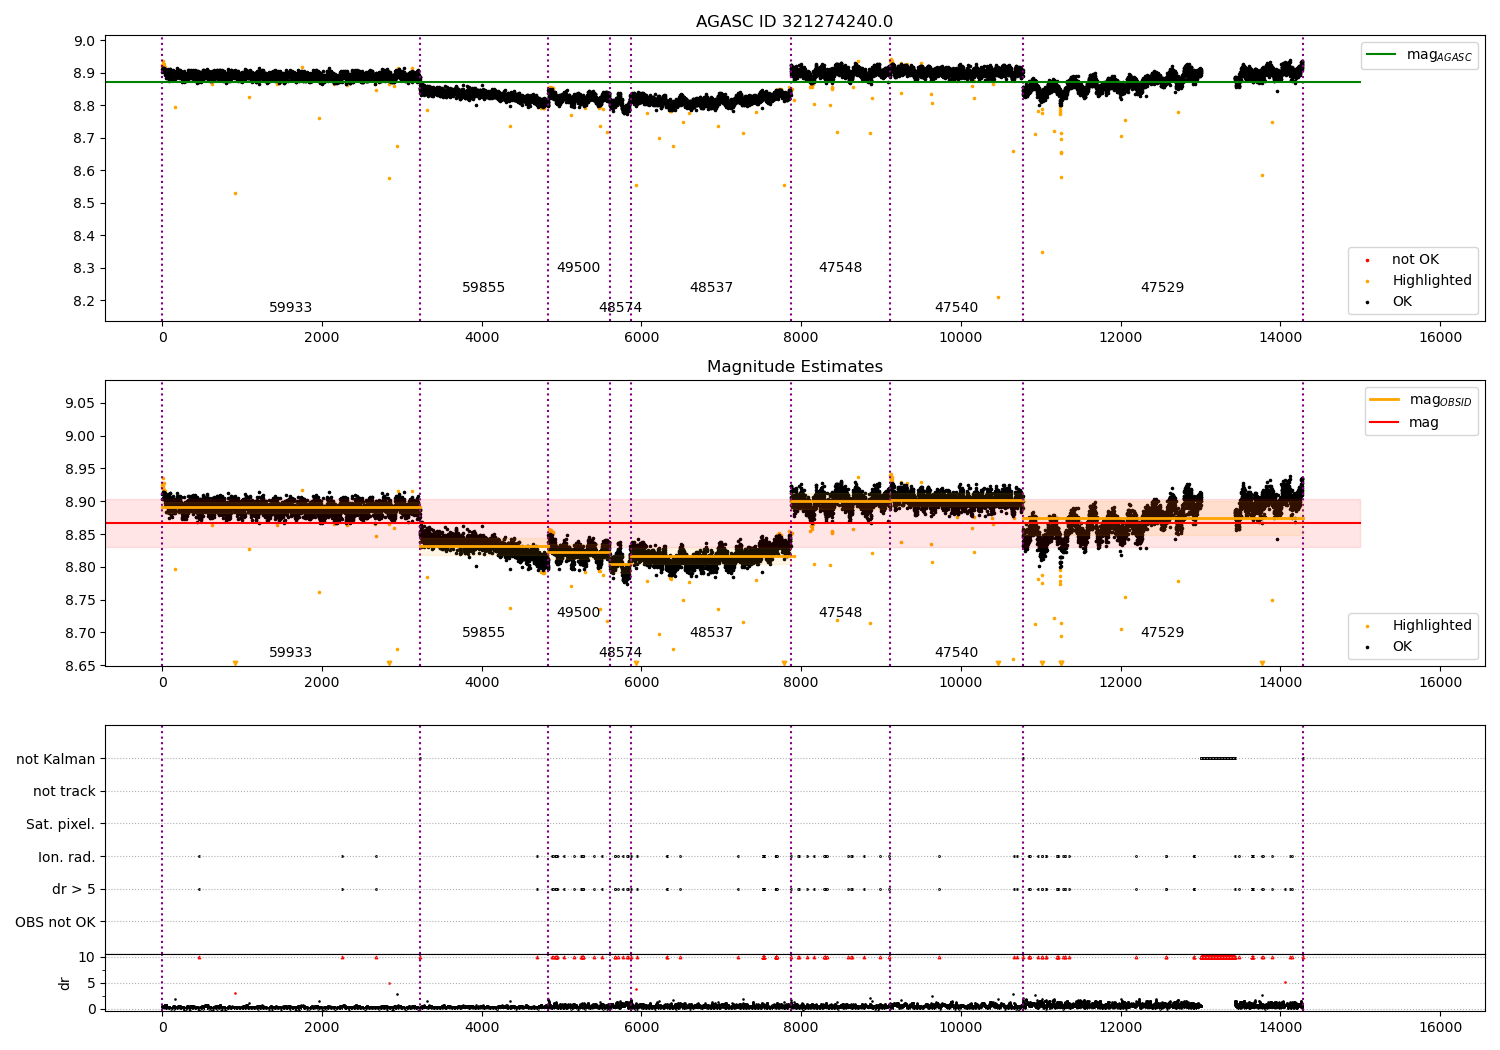The height and width of the screenshot is (1050, 1500).
Task: Click obsid label 47548 in top plot
Action: (840, 268)
